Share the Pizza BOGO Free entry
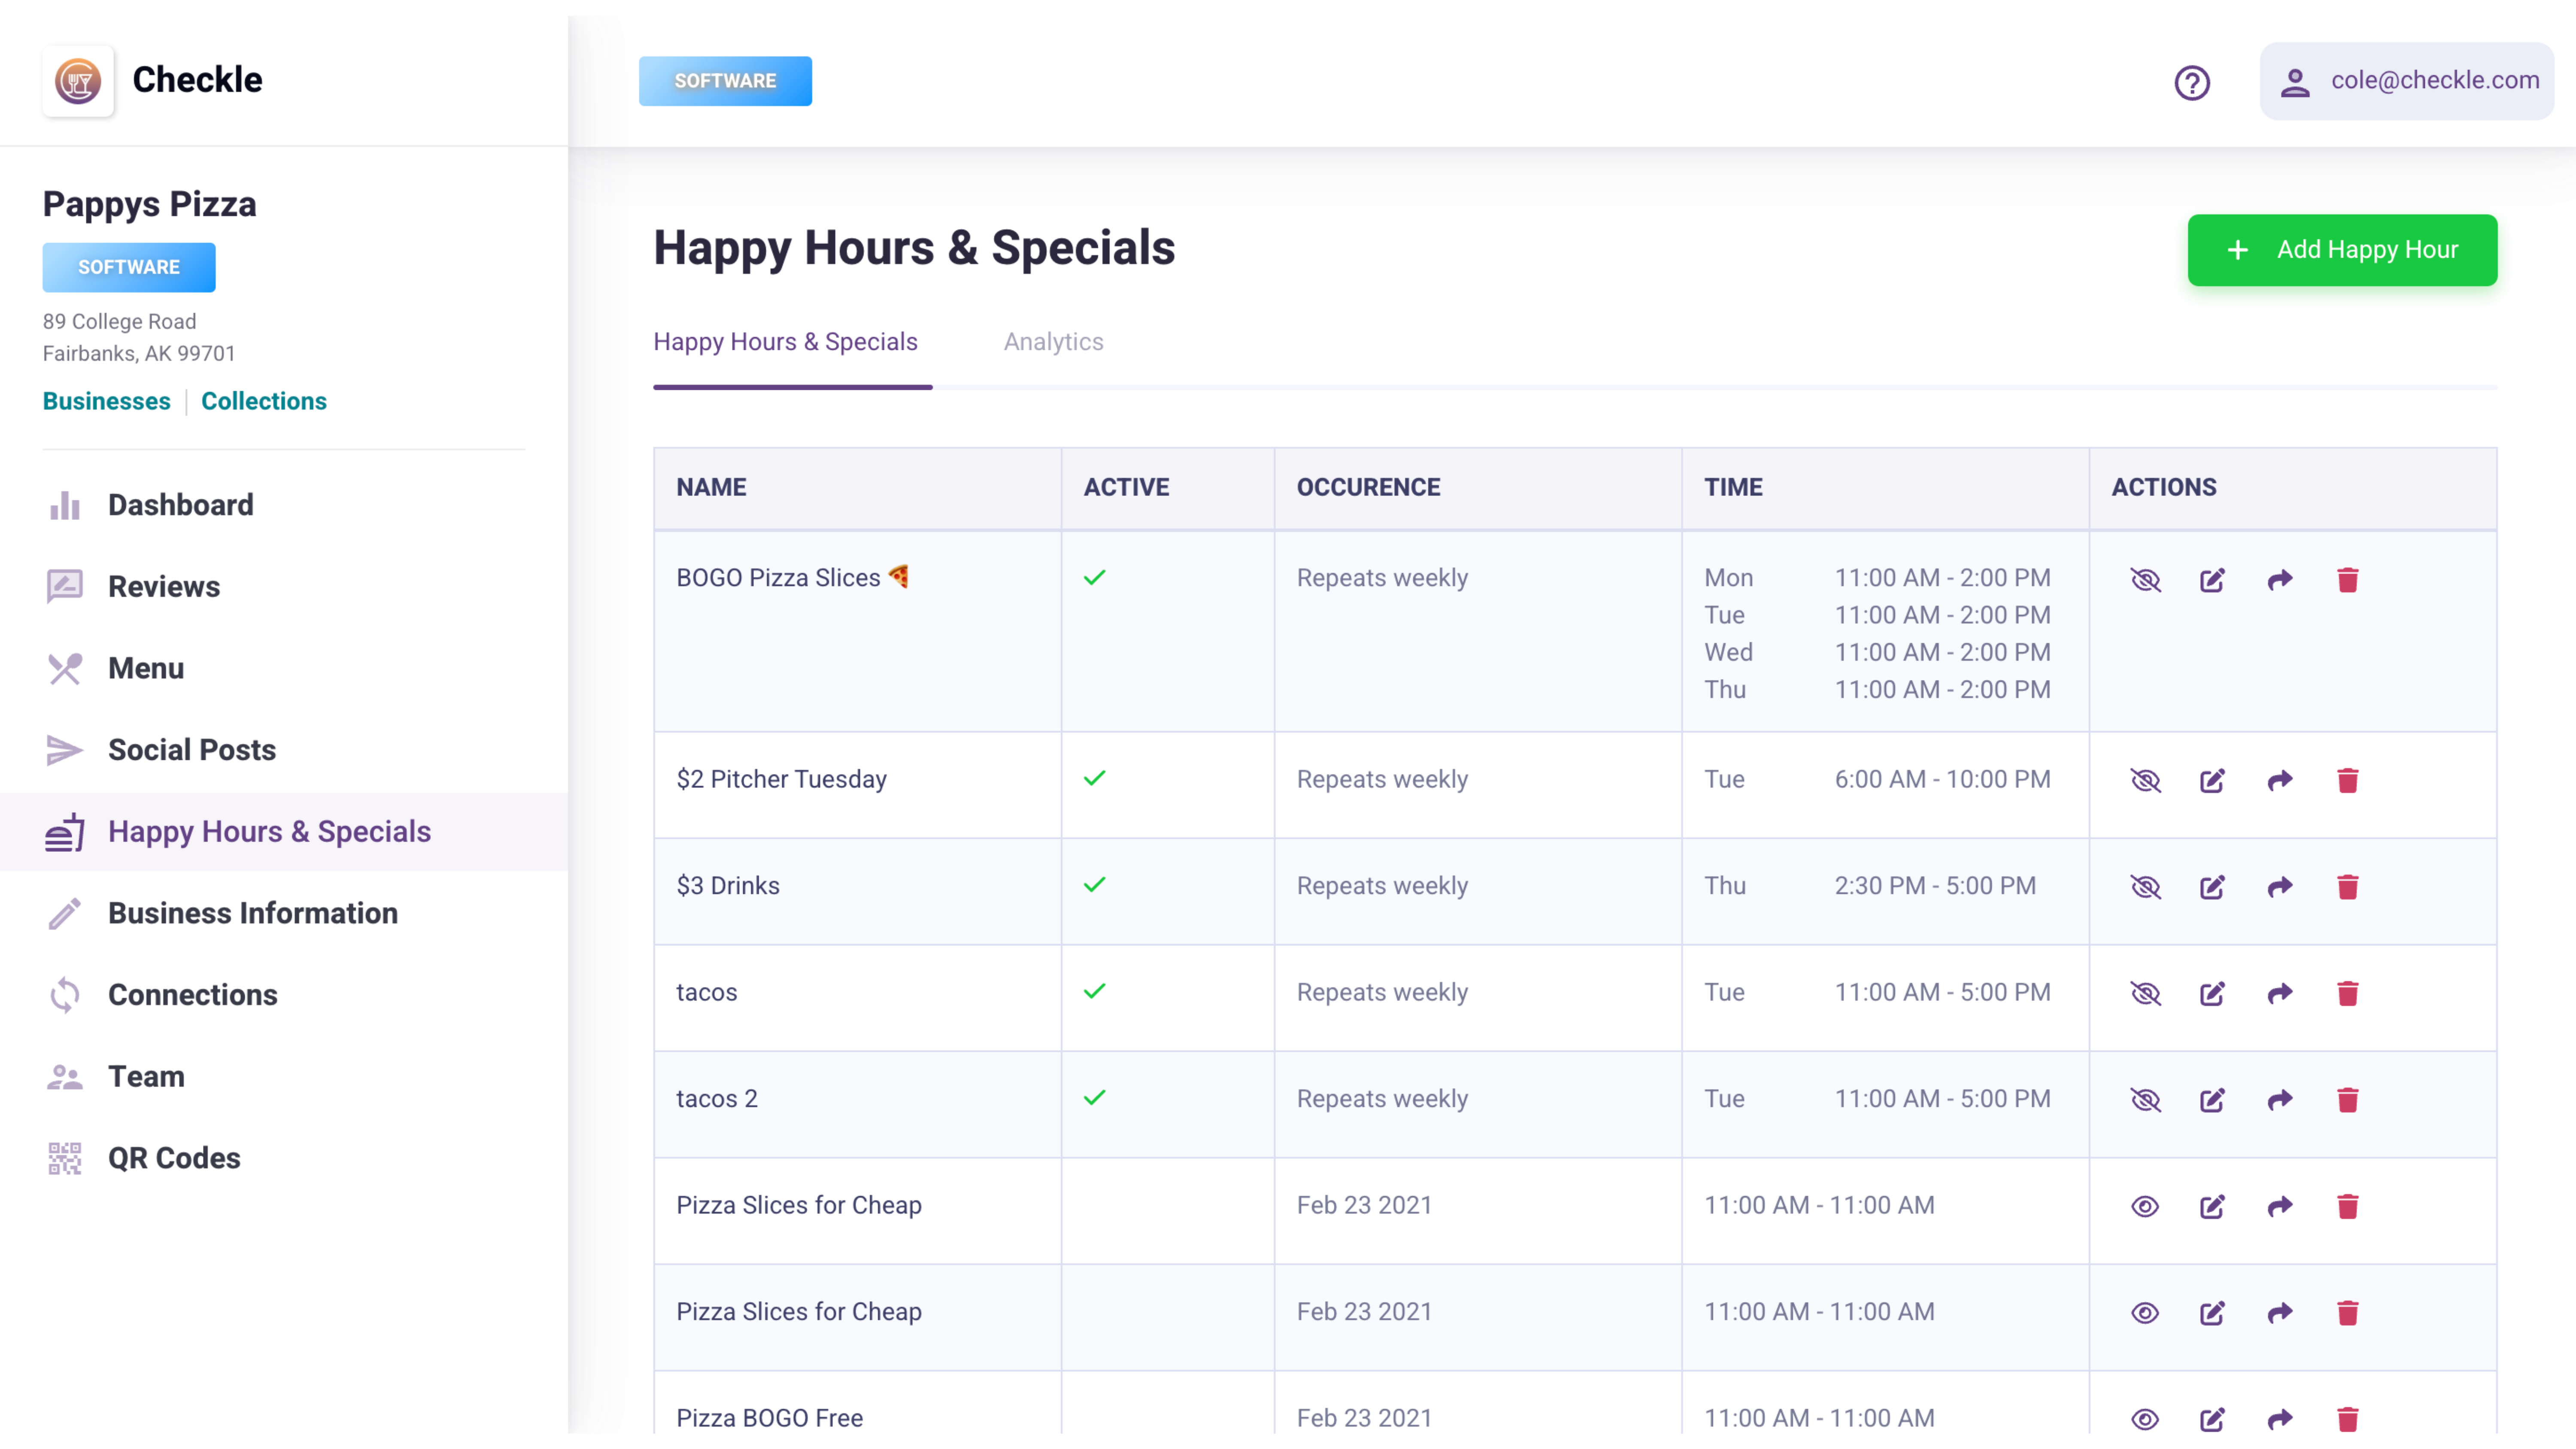Image resolution: width=2576 pixels, height=1449 pixels. coord(2280,1419)
